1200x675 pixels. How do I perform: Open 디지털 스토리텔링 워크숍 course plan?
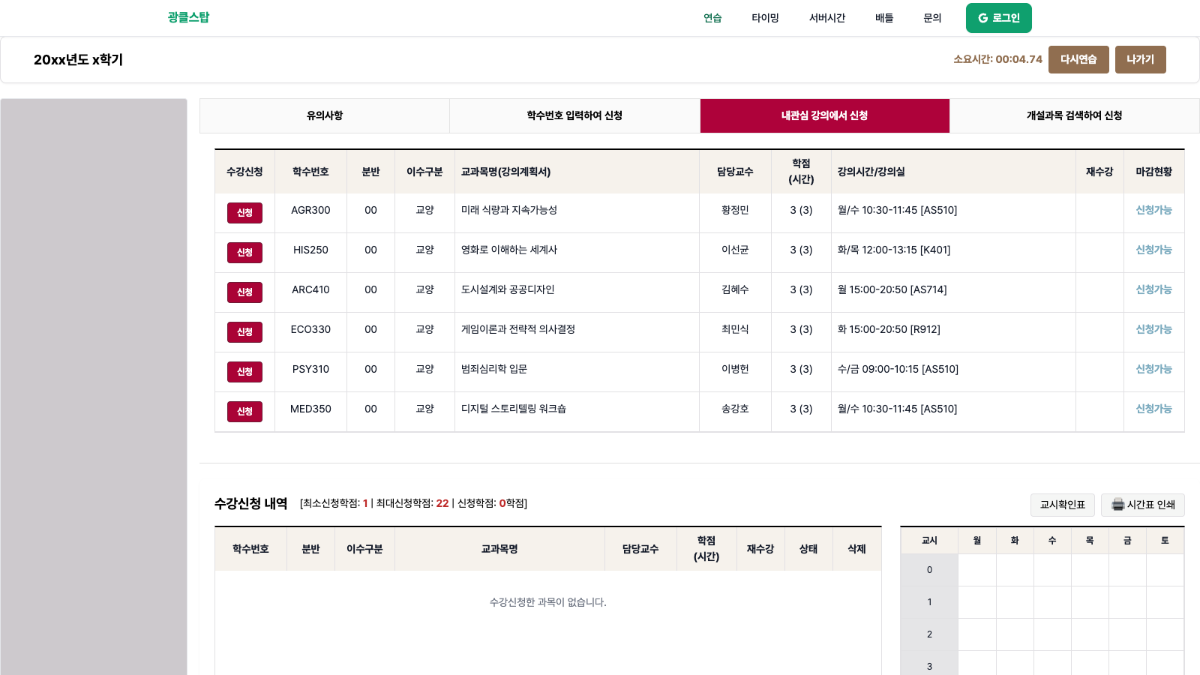pos(513,409)
